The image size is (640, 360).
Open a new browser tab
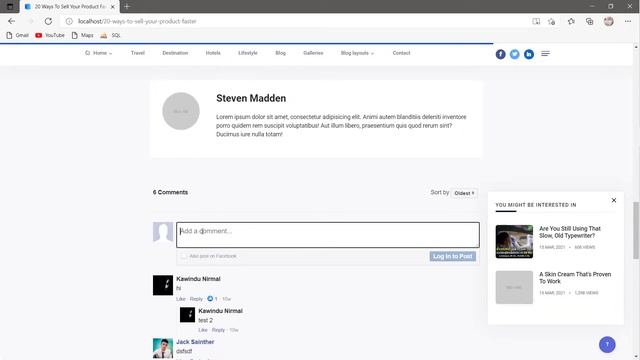tap(127, 7)
